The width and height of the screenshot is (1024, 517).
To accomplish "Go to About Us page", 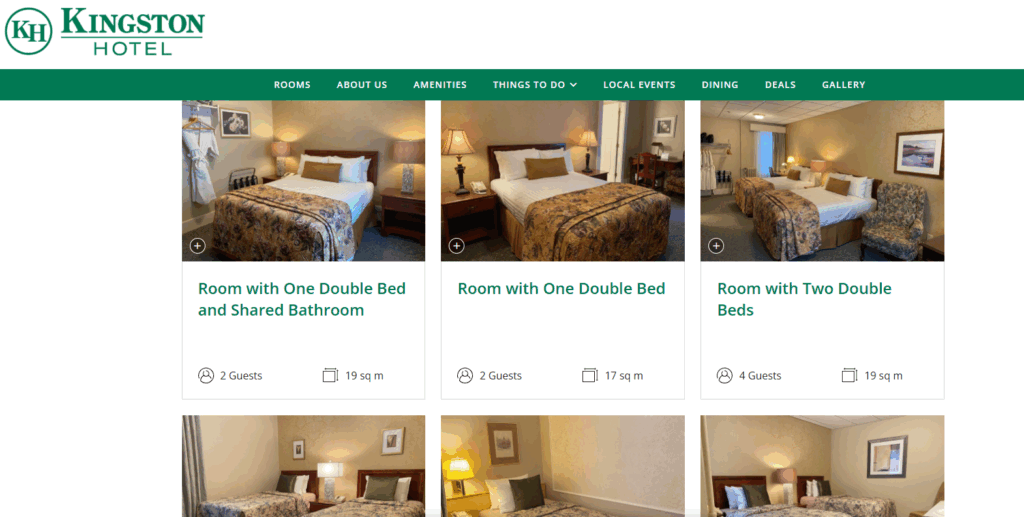I will pos(362,85).
